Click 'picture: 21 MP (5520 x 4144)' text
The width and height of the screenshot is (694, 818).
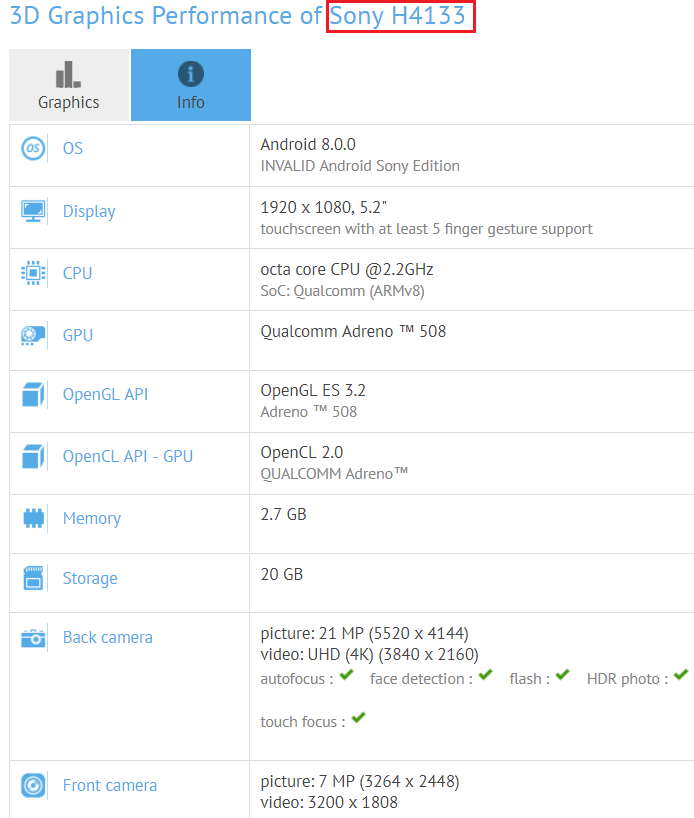[365, 633]
